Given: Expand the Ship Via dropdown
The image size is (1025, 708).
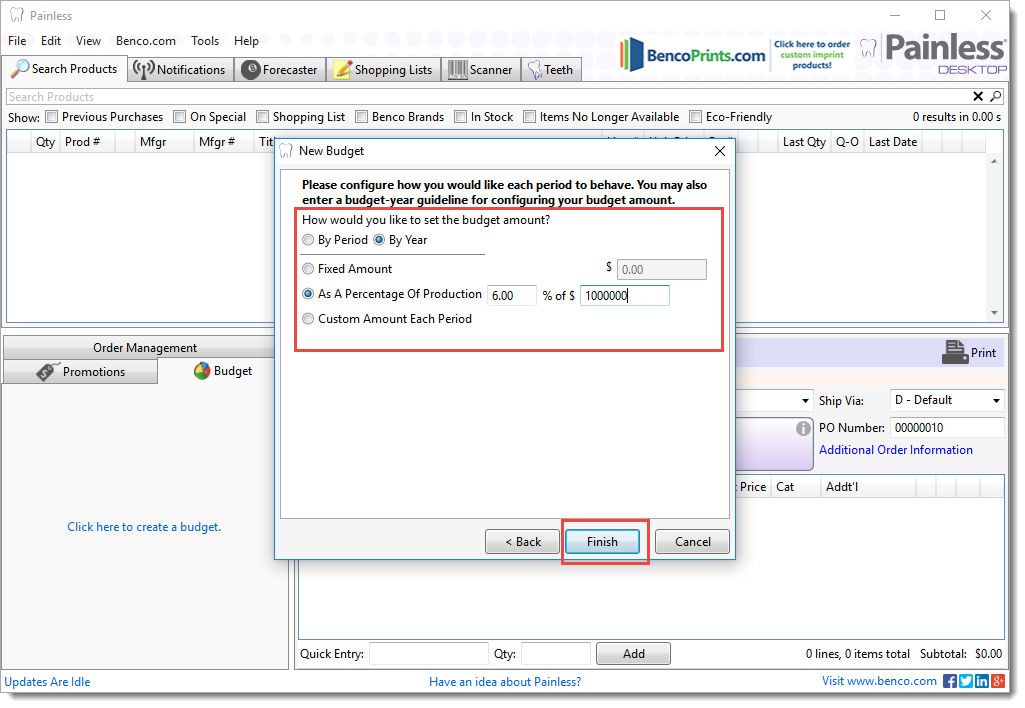Looking at the screenshot, I should pos(996,401).
